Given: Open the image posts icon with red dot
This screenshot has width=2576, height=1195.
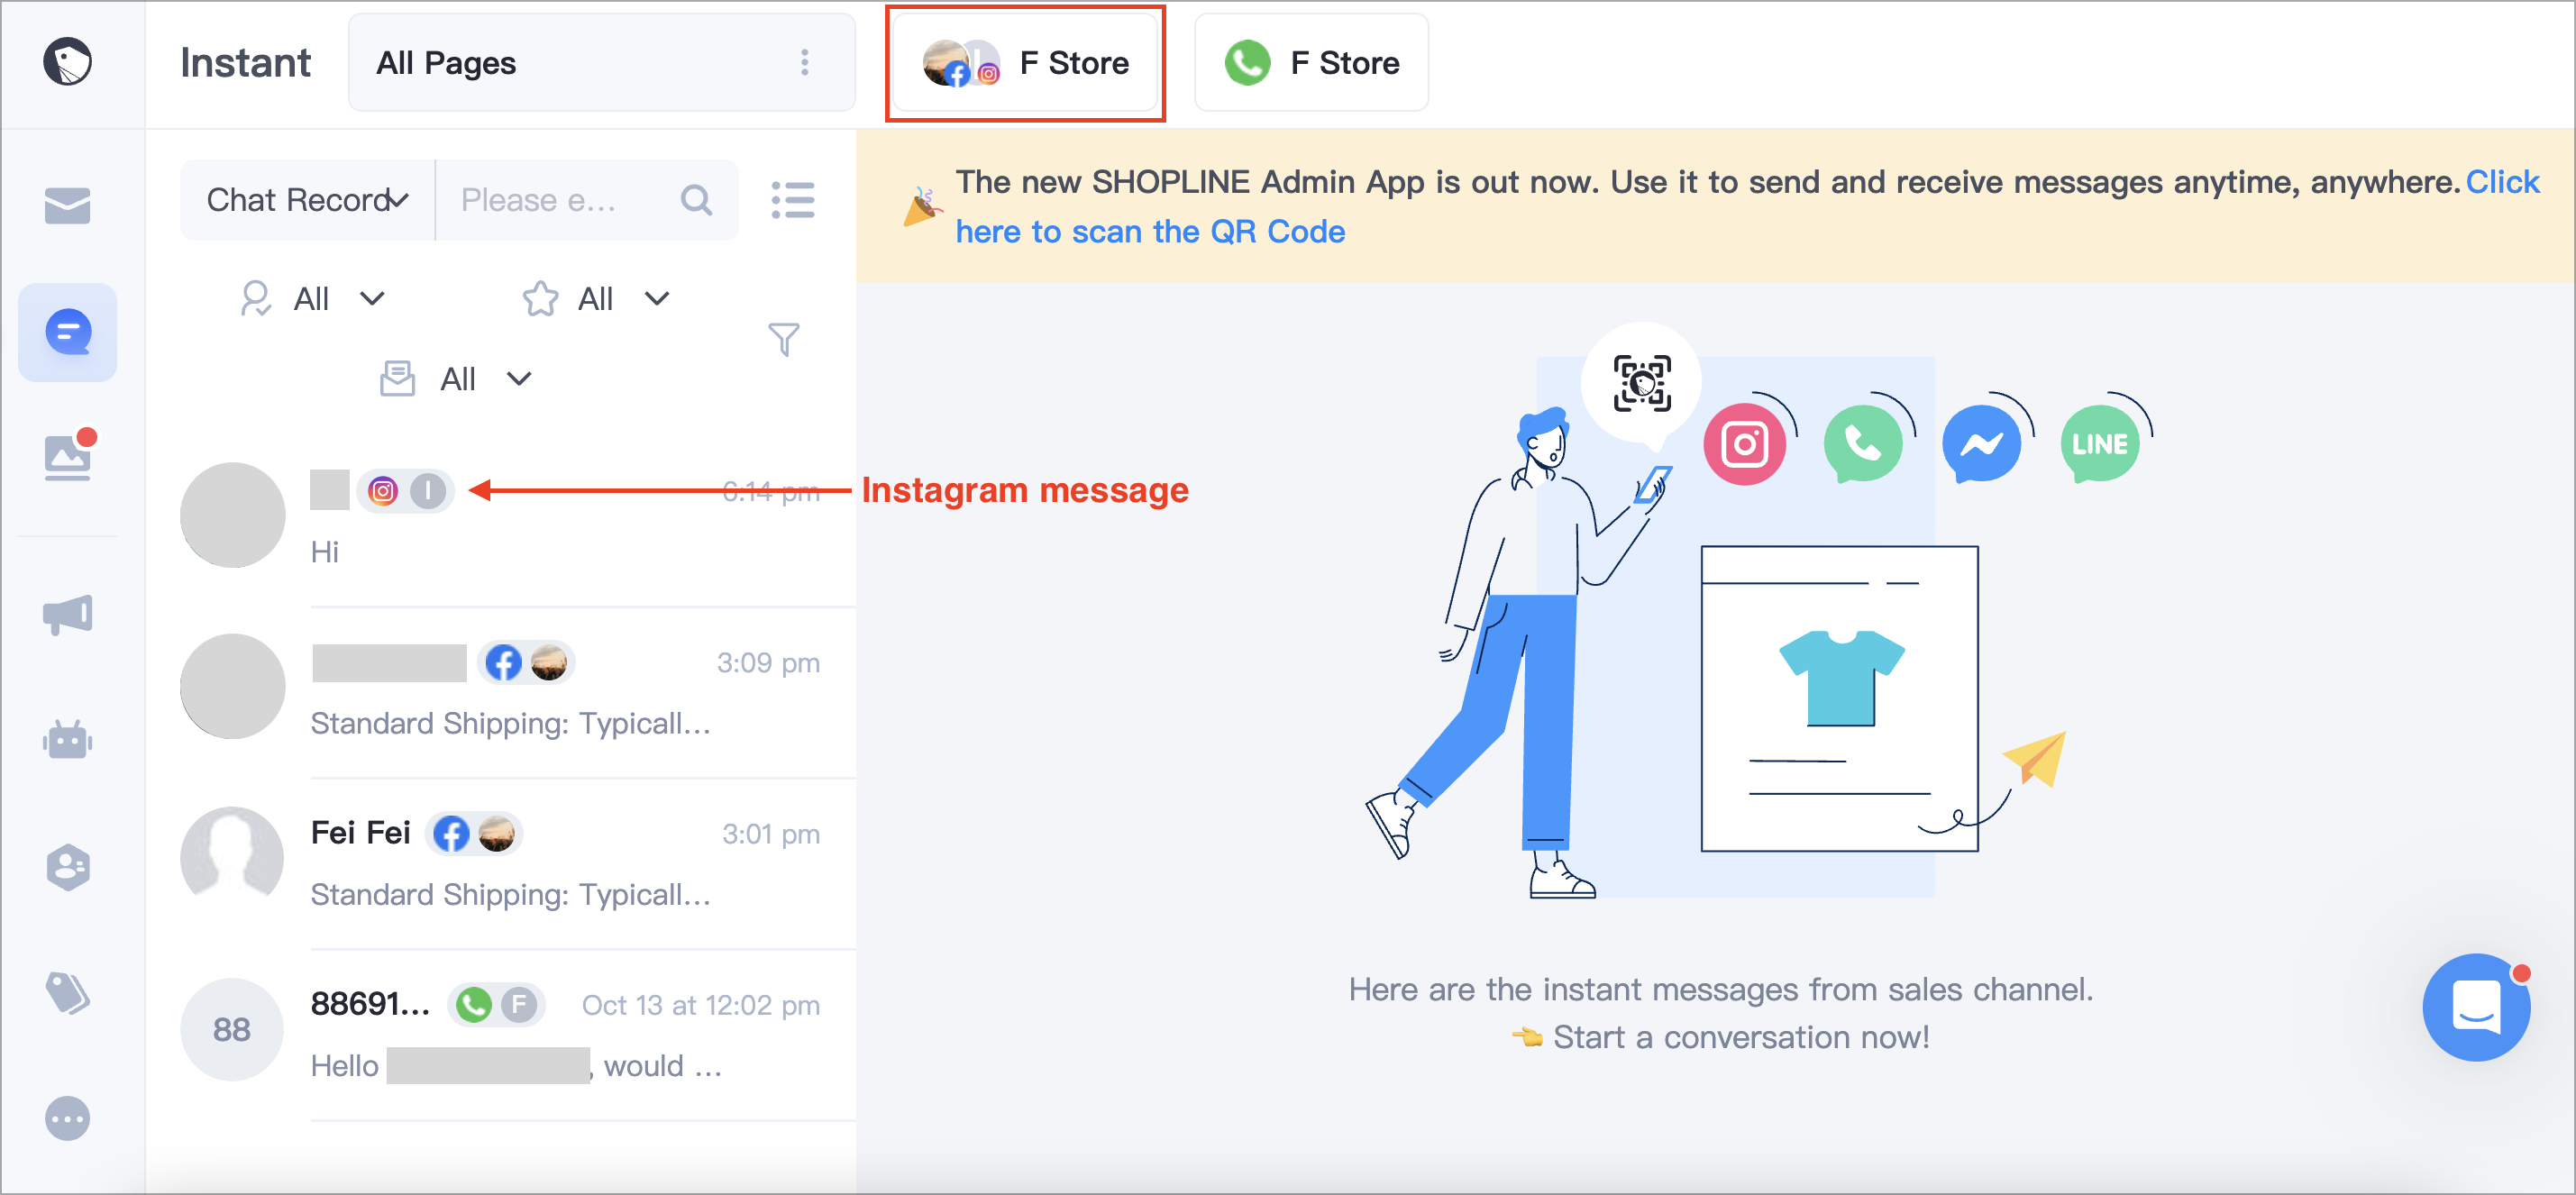Looking at the screenshot, I should click(x=69, y=456).
